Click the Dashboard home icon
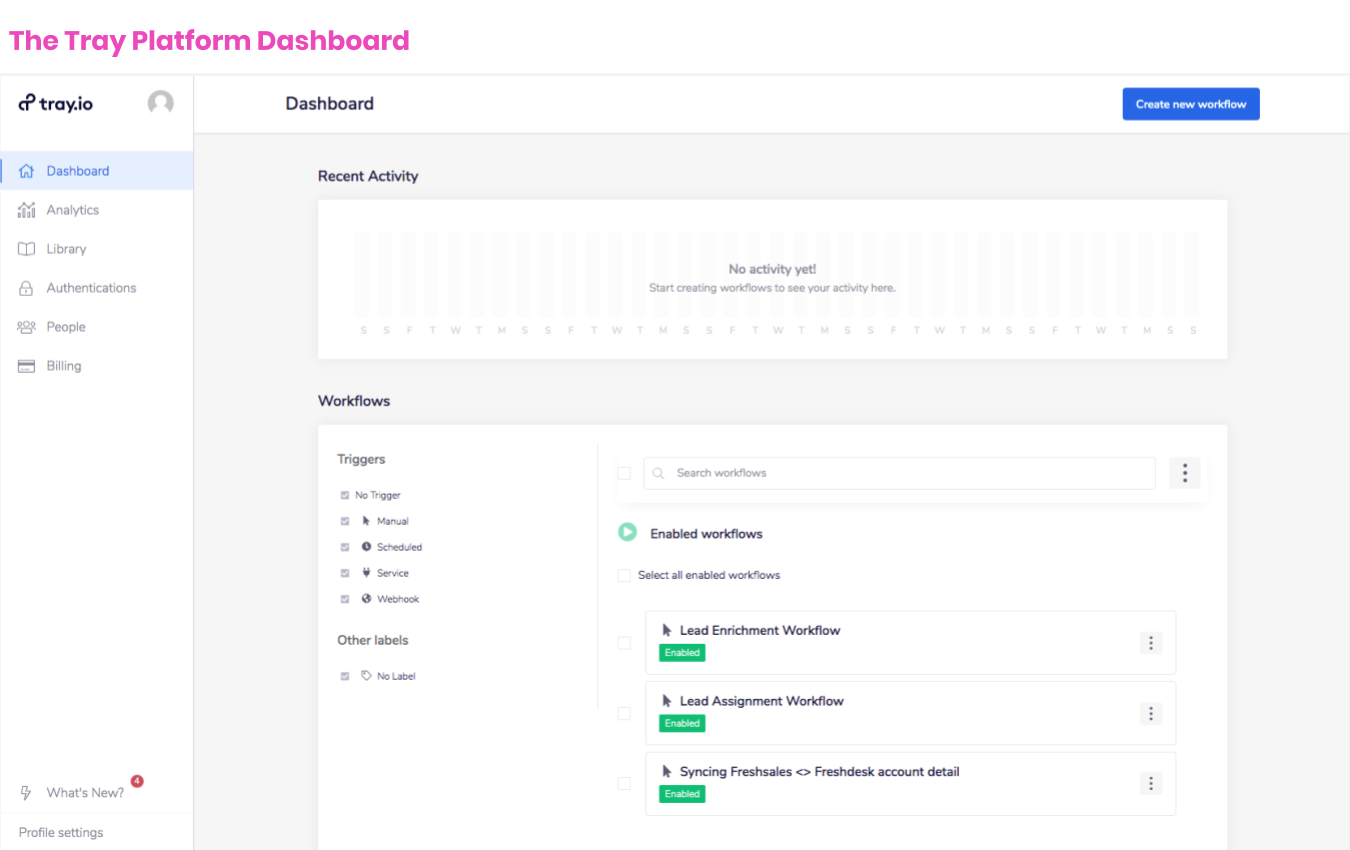The width and height of the screenshot is (1350, 850). coord(27,171)
